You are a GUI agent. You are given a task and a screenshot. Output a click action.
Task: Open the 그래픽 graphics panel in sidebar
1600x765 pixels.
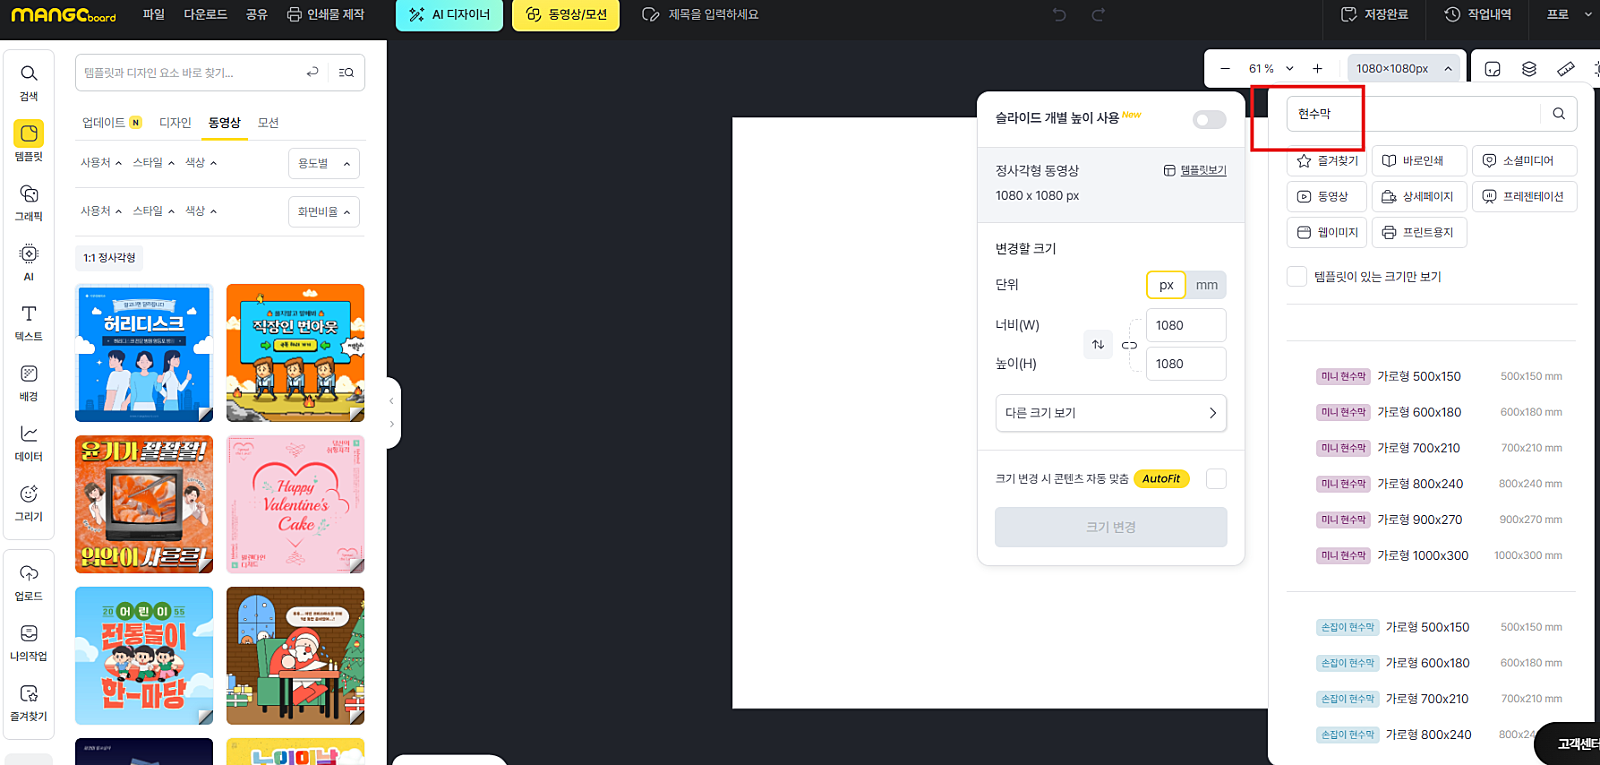[x=29, y=201]
